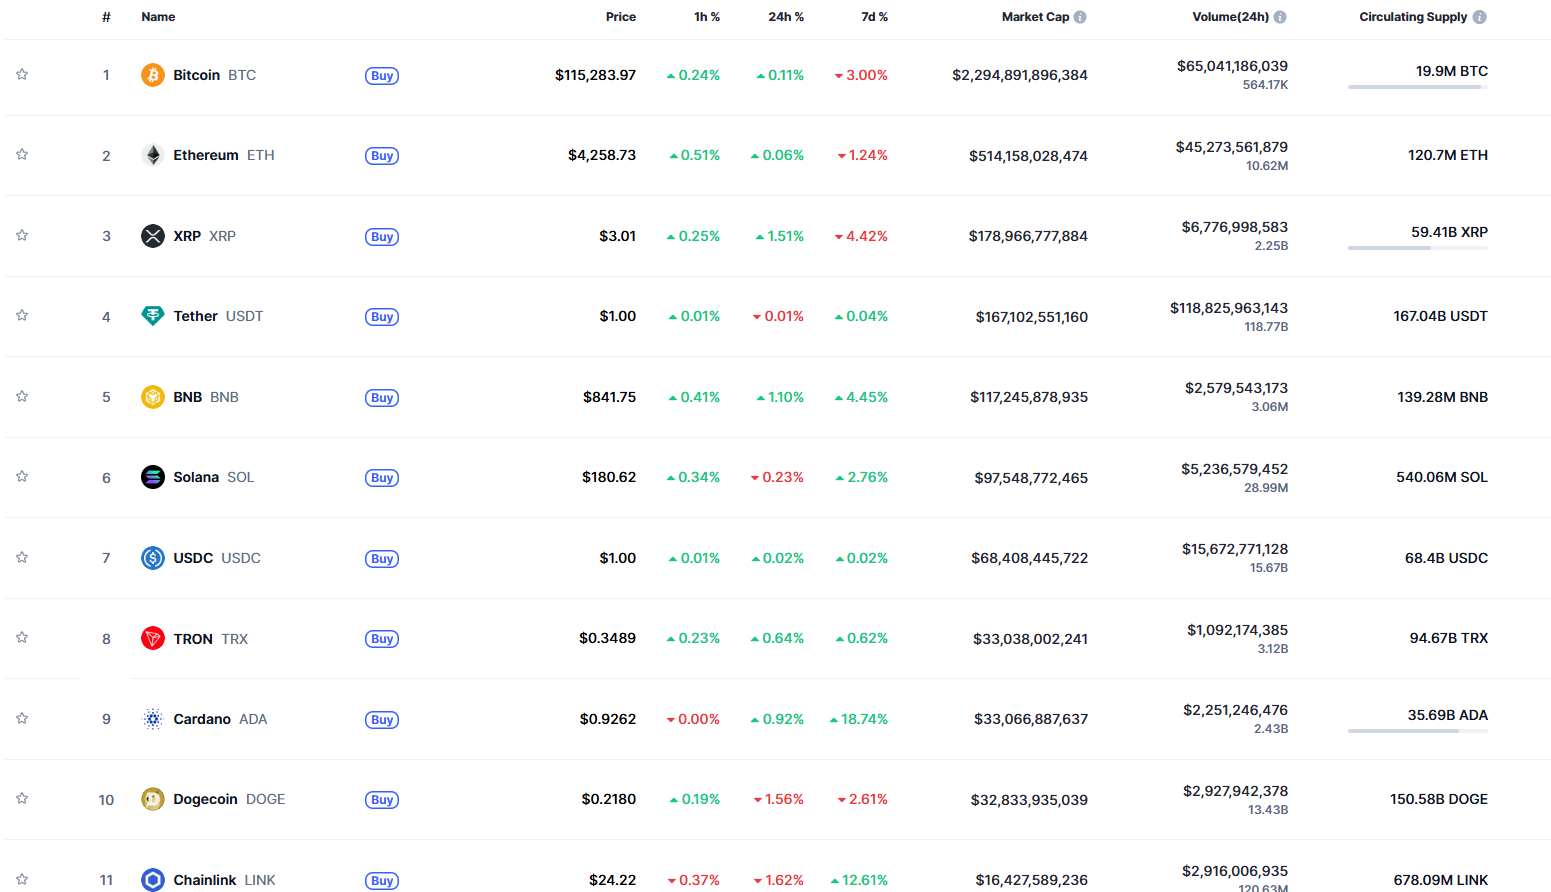This screenshot has height=892, width=1551.
Task: Click Buy in the Dogecoin row
Action: coord(382,800)
